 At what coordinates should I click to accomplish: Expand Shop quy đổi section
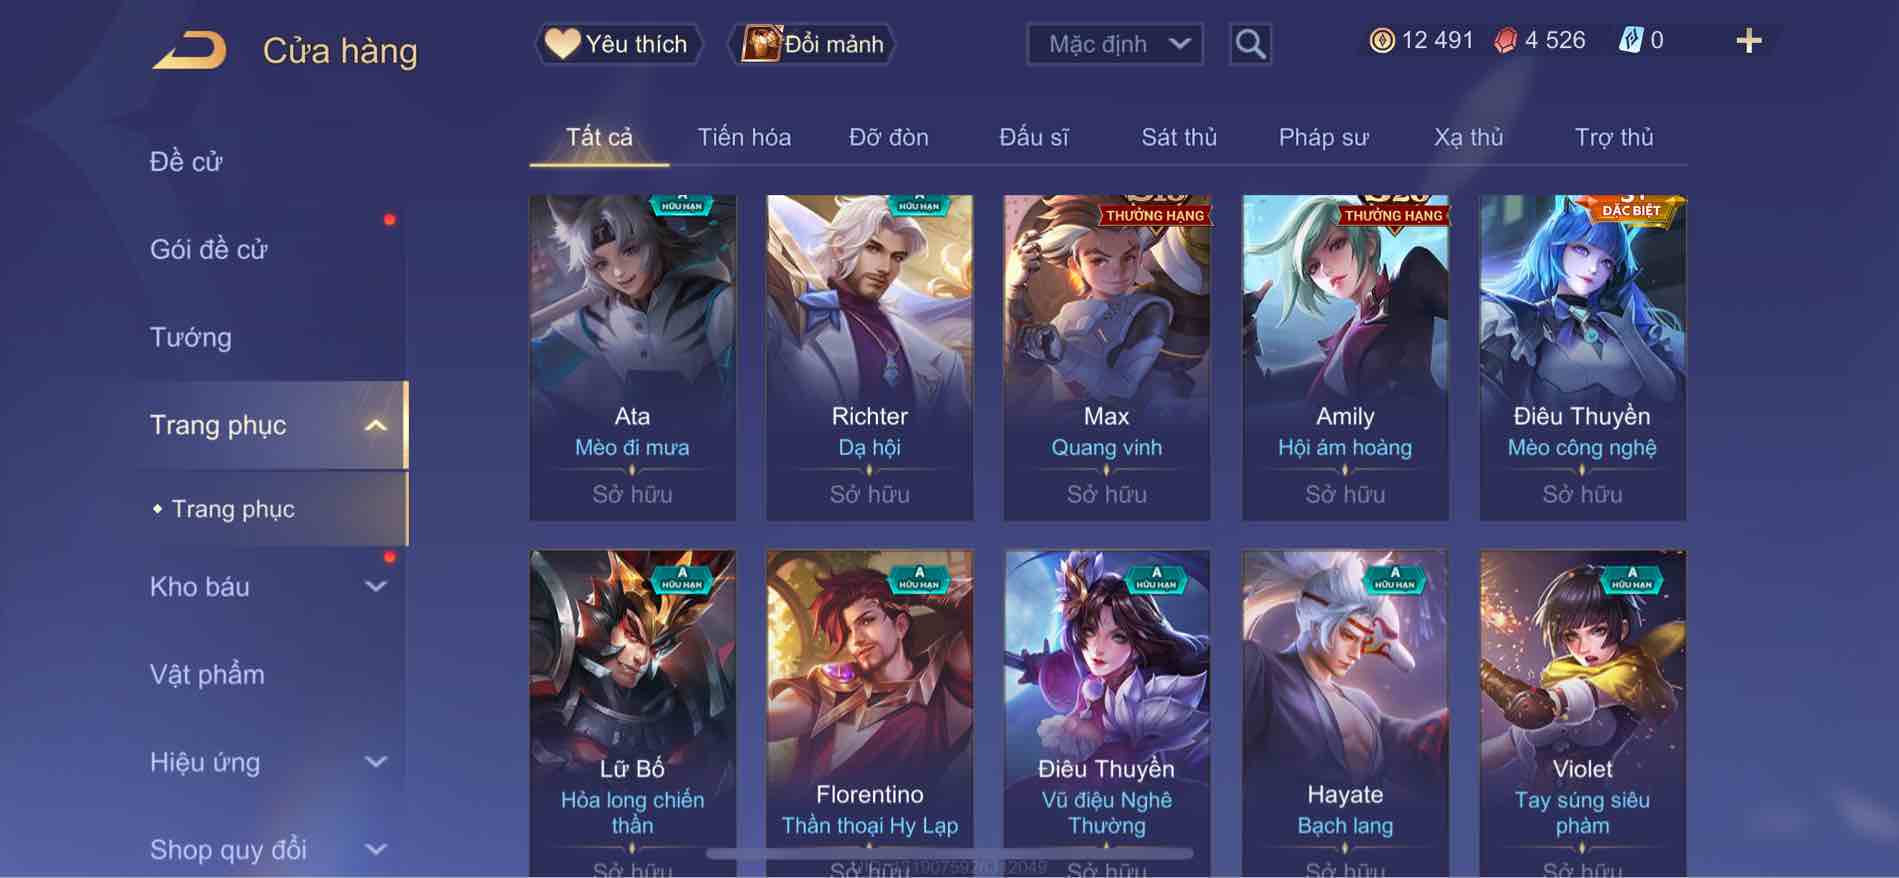coord(375,850)
